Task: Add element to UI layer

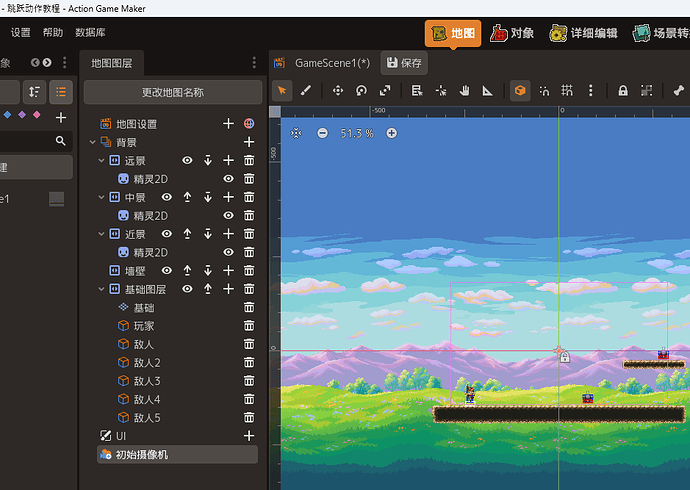Action: 249,436
